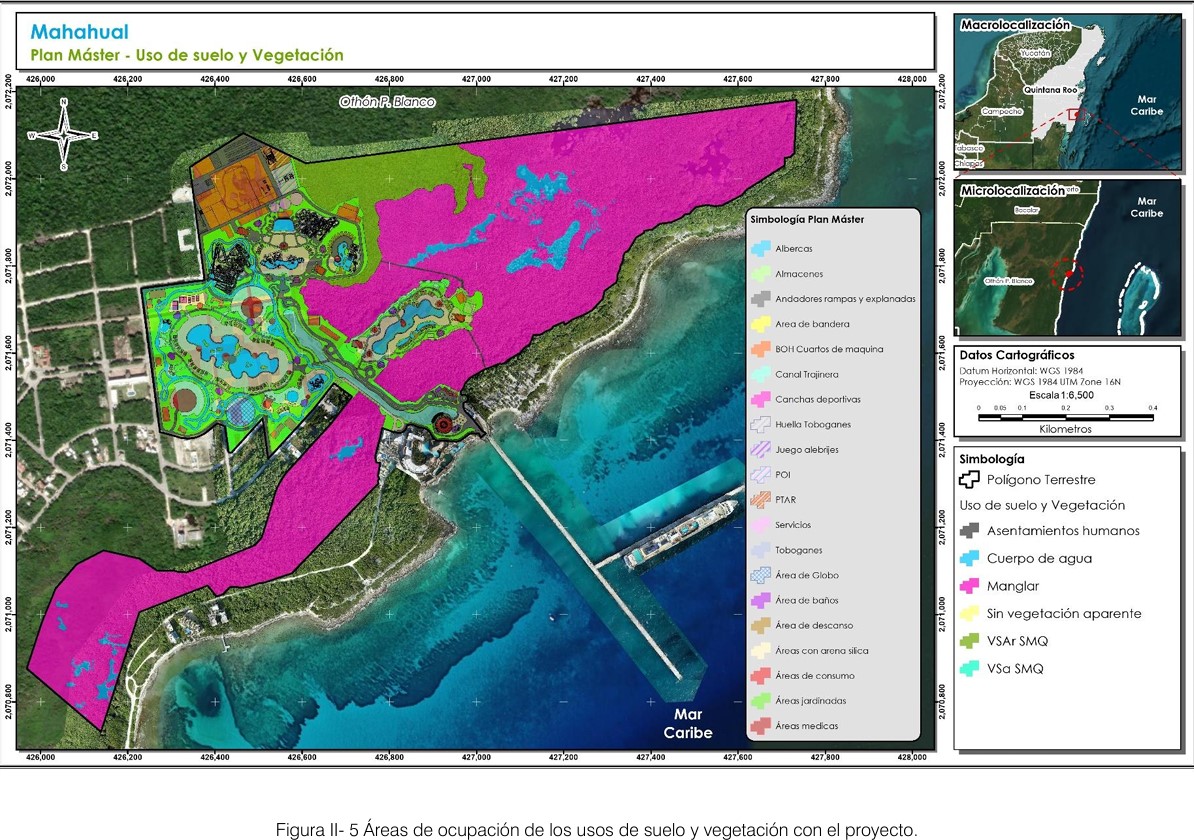Screen dimensions: 1194x840
Task: Click the Sin vegetación aparente label
Action: point(1064,614)
